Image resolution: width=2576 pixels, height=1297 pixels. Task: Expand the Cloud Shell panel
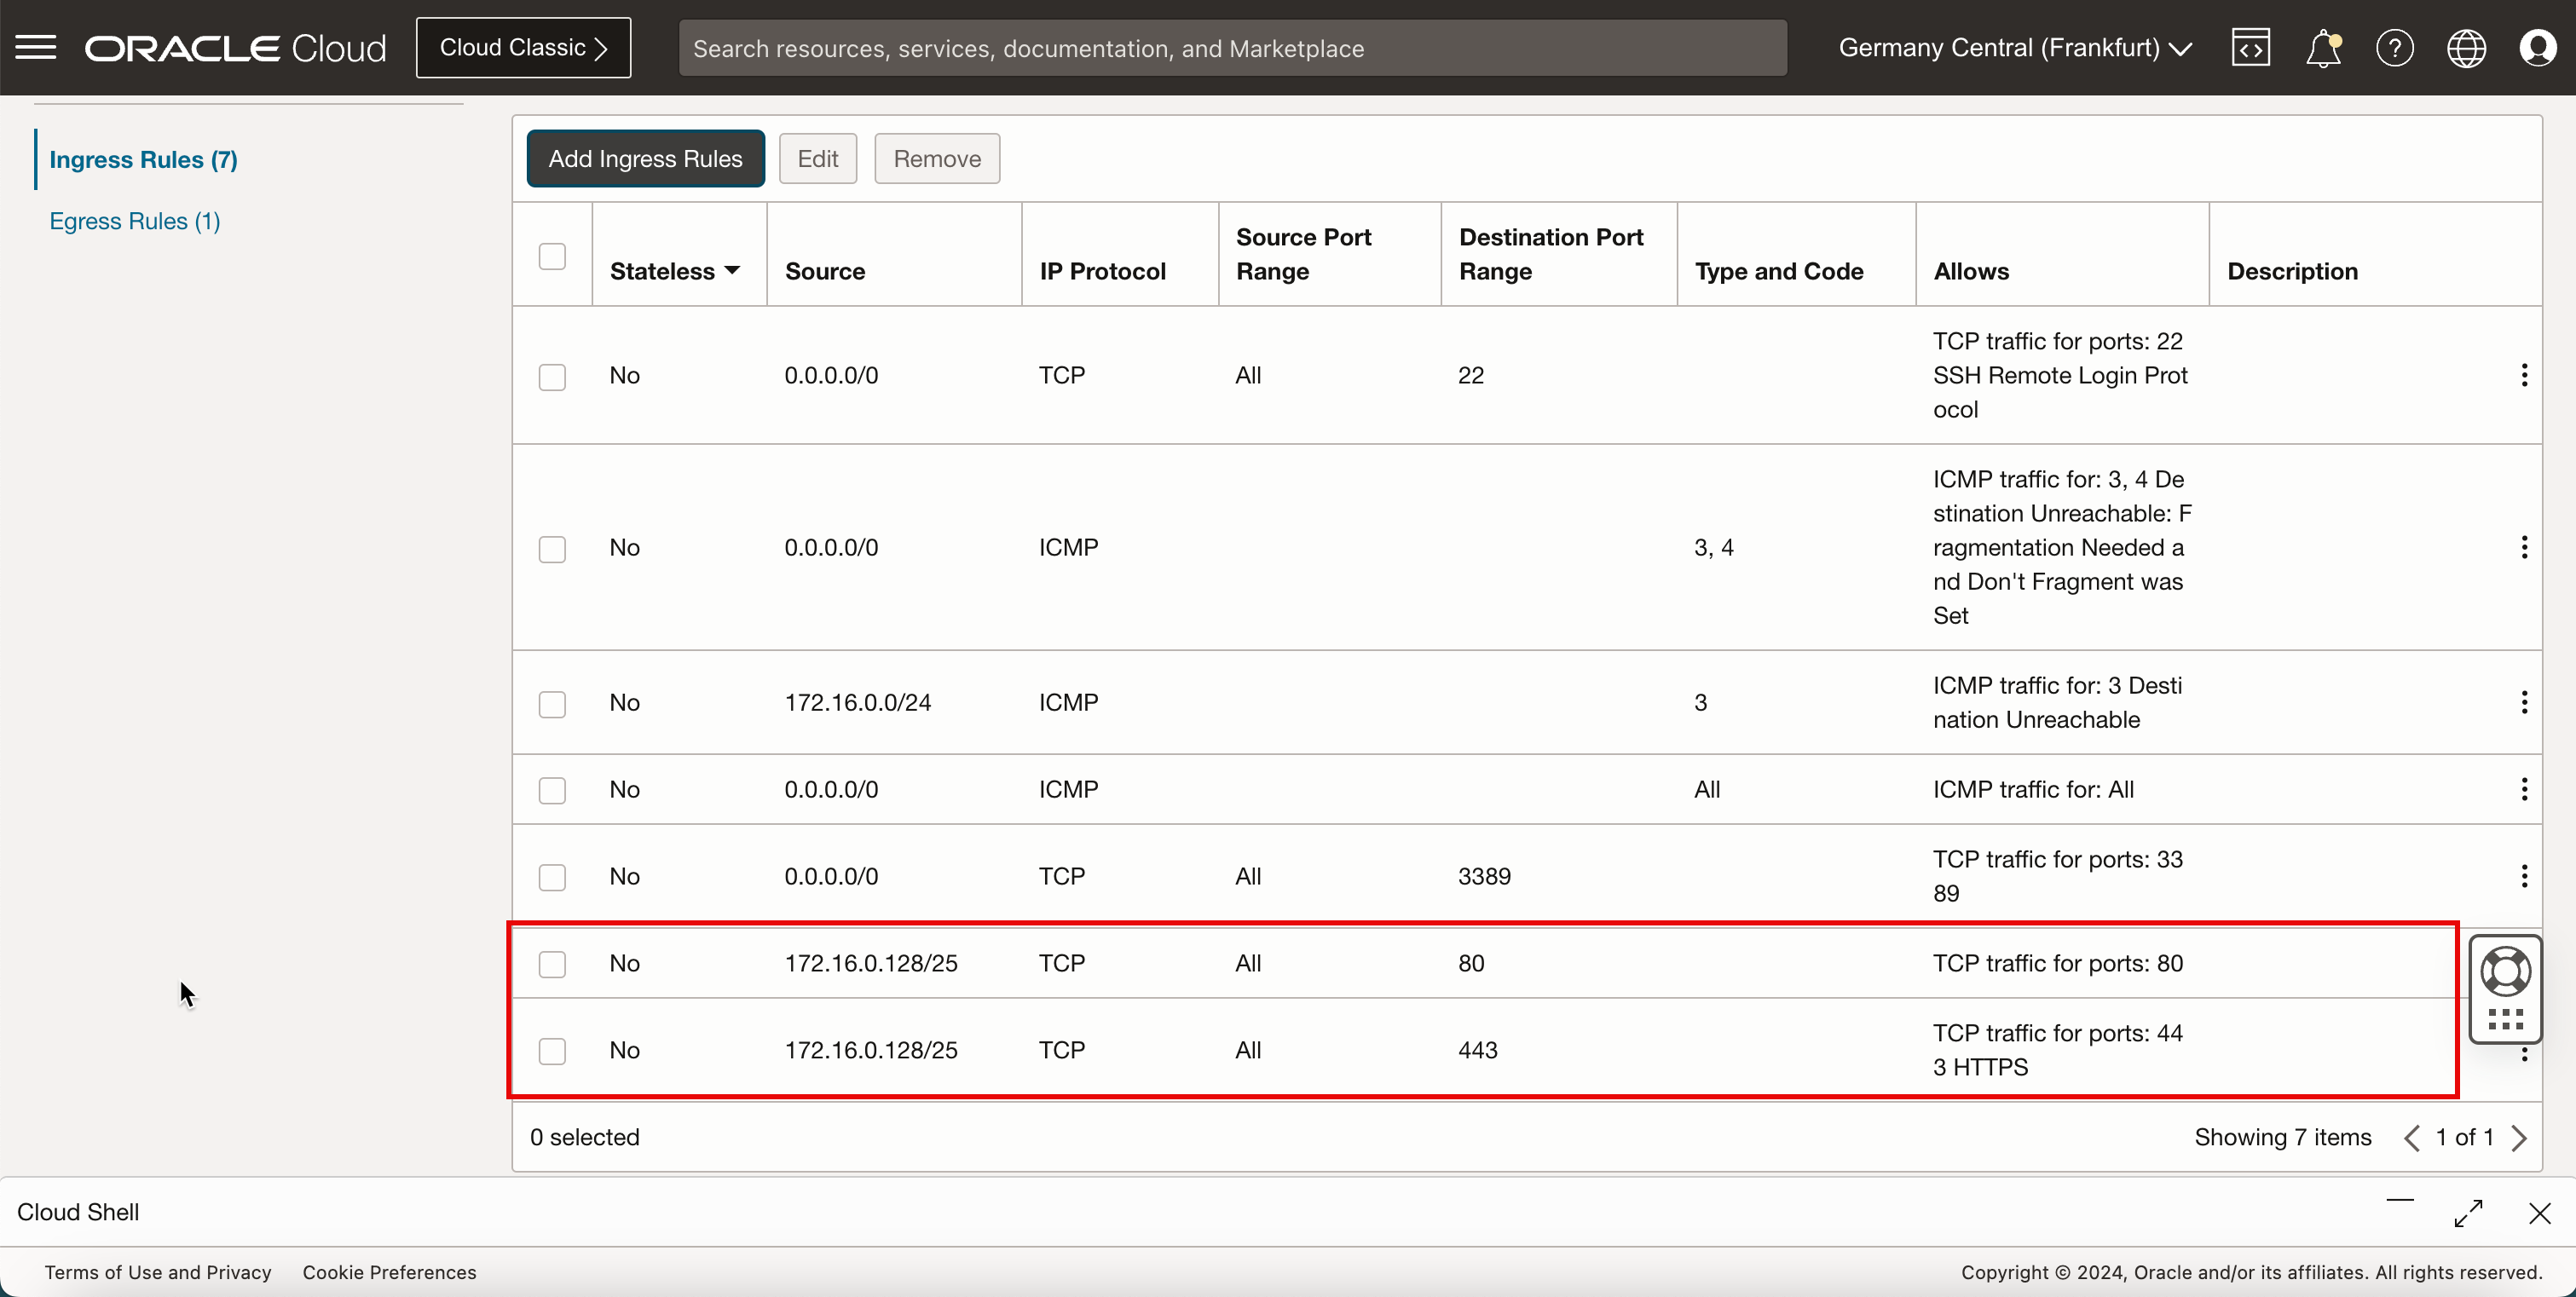tap(2468, 1213)
